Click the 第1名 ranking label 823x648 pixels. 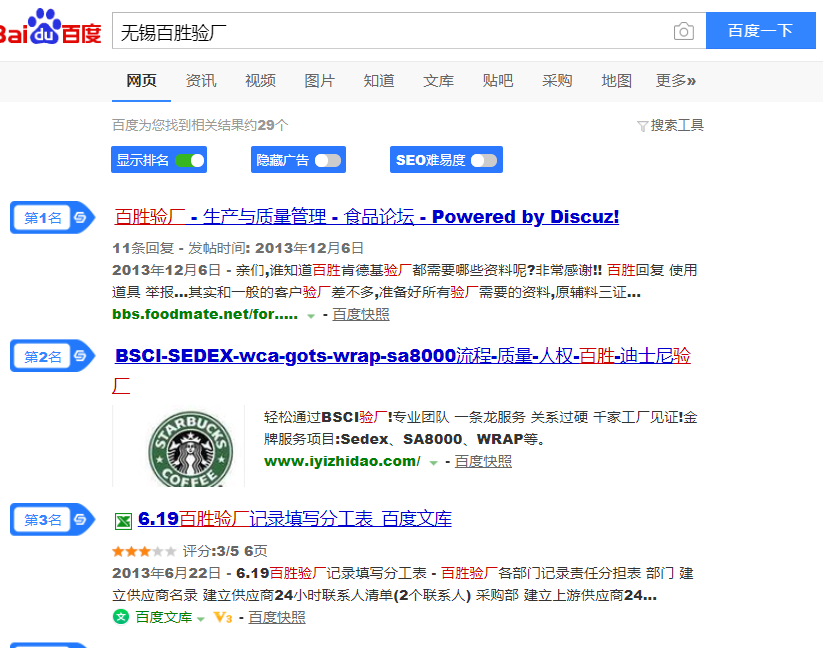(x=43, y=218)
